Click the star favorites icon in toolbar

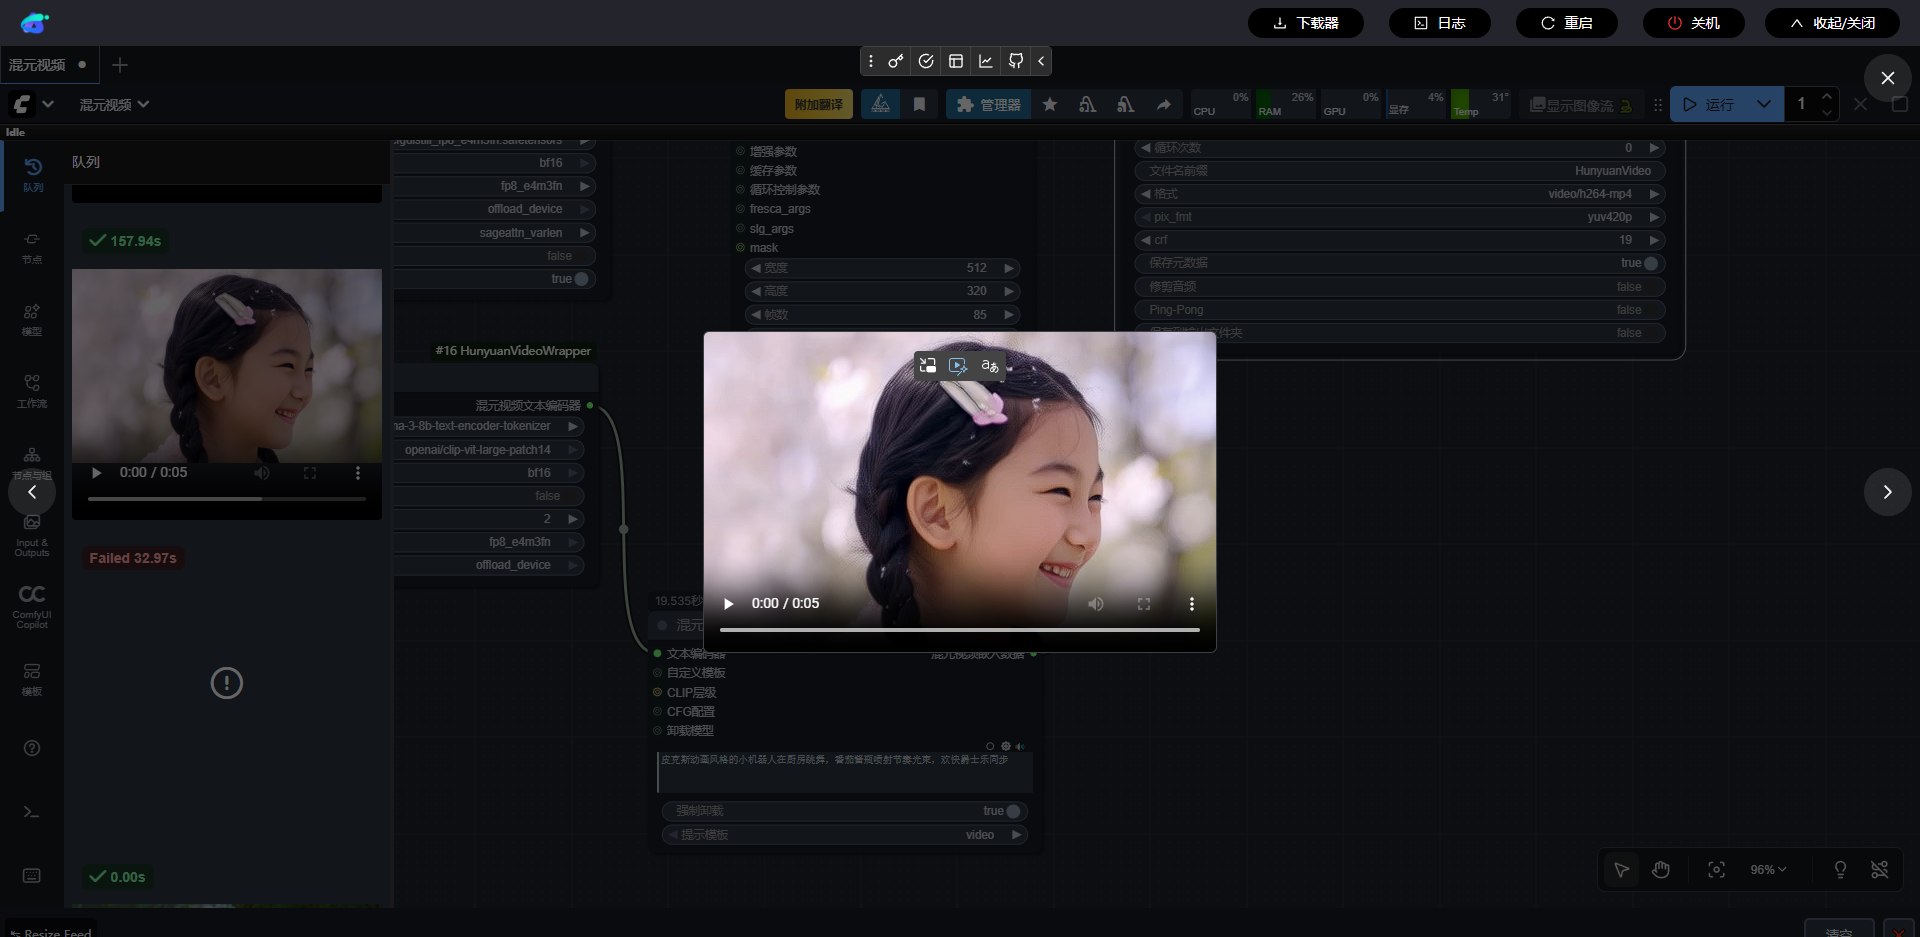tap(1050, 104)
